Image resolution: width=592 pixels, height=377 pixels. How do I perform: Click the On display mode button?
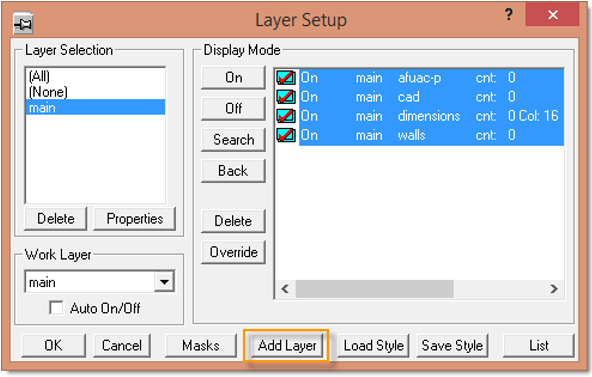tap(233, 78)
